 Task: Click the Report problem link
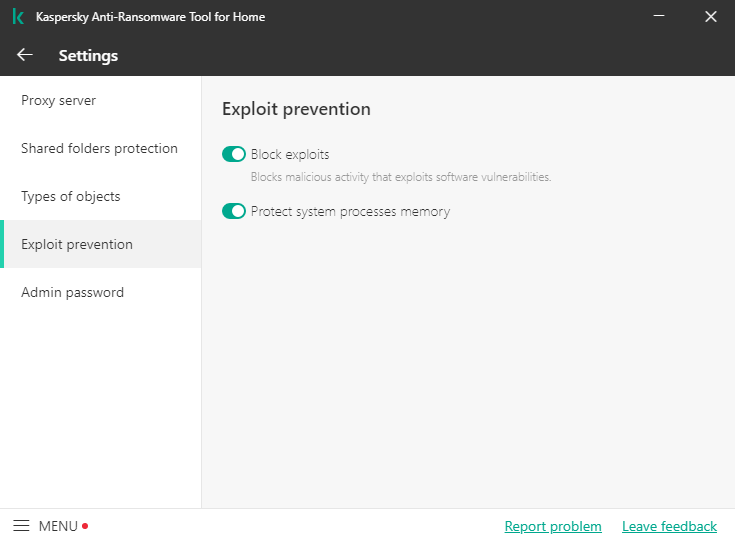553,526
